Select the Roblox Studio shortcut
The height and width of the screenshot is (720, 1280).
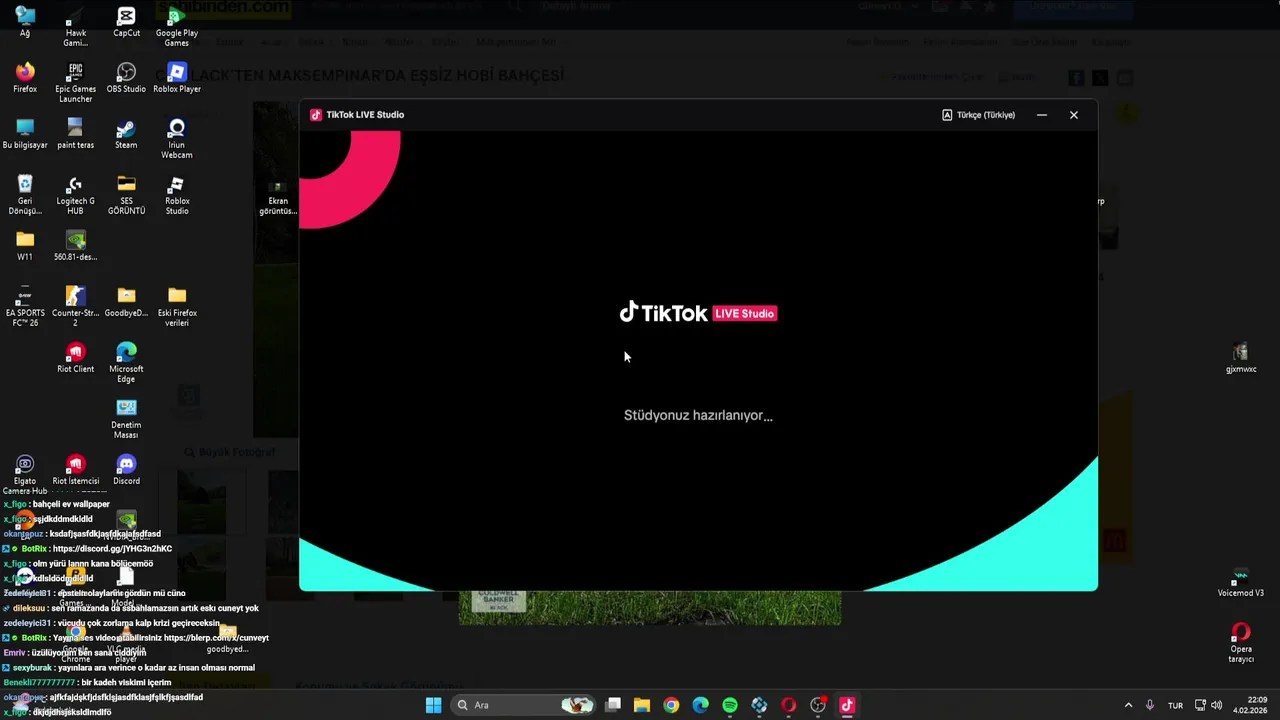click(x=177, y=195)
